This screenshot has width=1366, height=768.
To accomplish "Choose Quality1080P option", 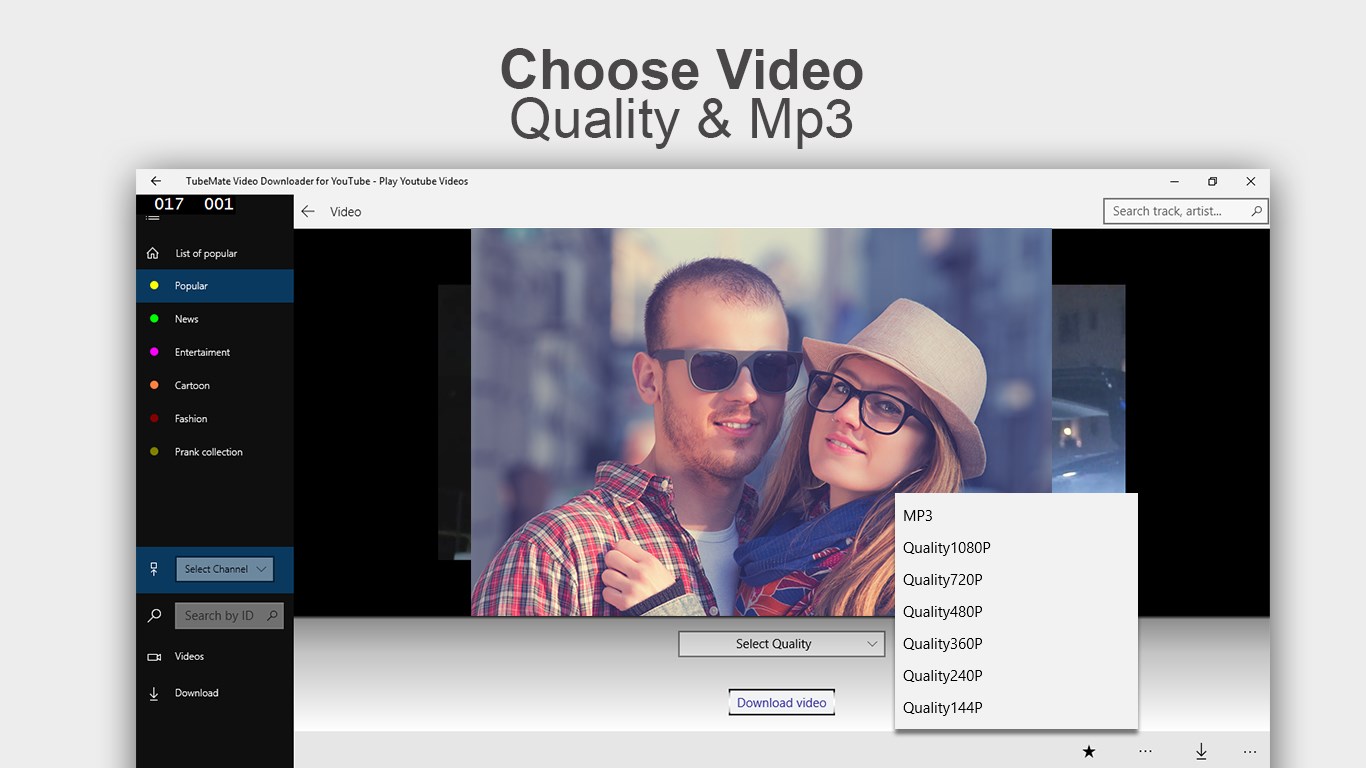I will (x=1016, y=548).
